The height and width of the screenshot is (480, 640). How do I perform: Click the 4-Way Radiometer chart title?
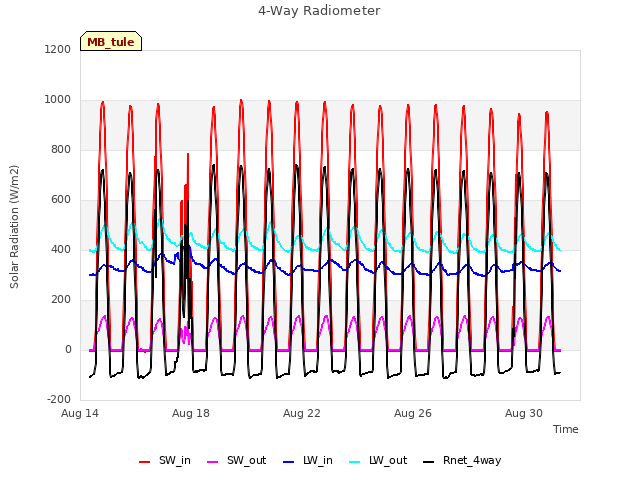point(319,11)
